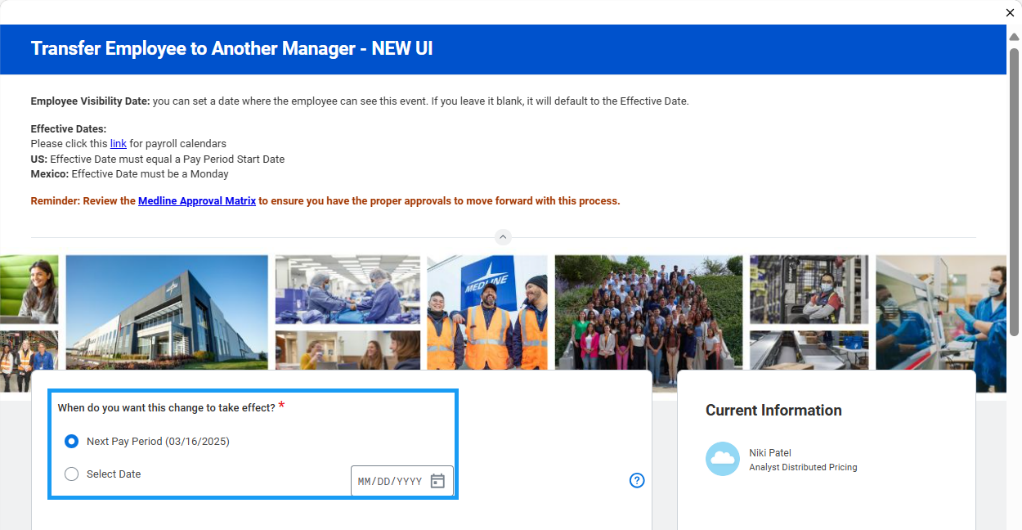Click the "When do you want this change" question
The height and width of the screenshot is (530, 1022).
[166, 407]
